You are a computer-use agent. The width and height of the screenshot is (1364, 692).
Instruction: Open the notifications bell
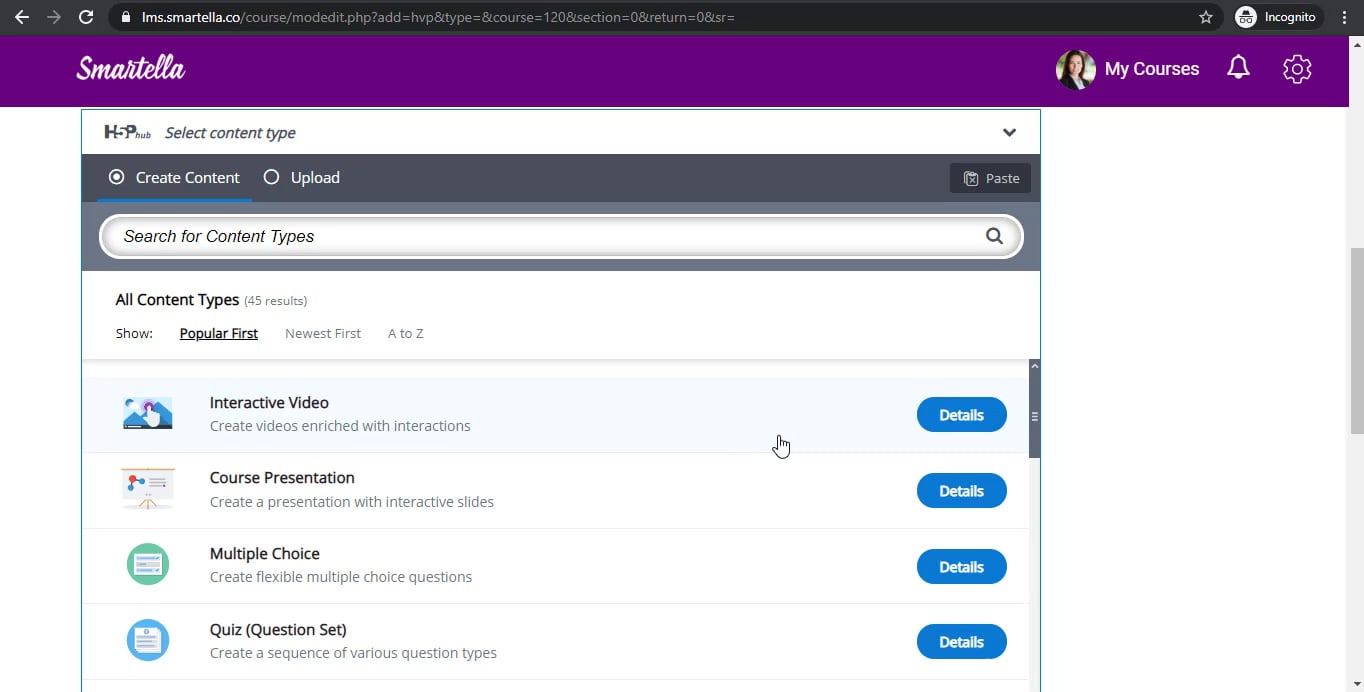click(x=1238, y=68)
